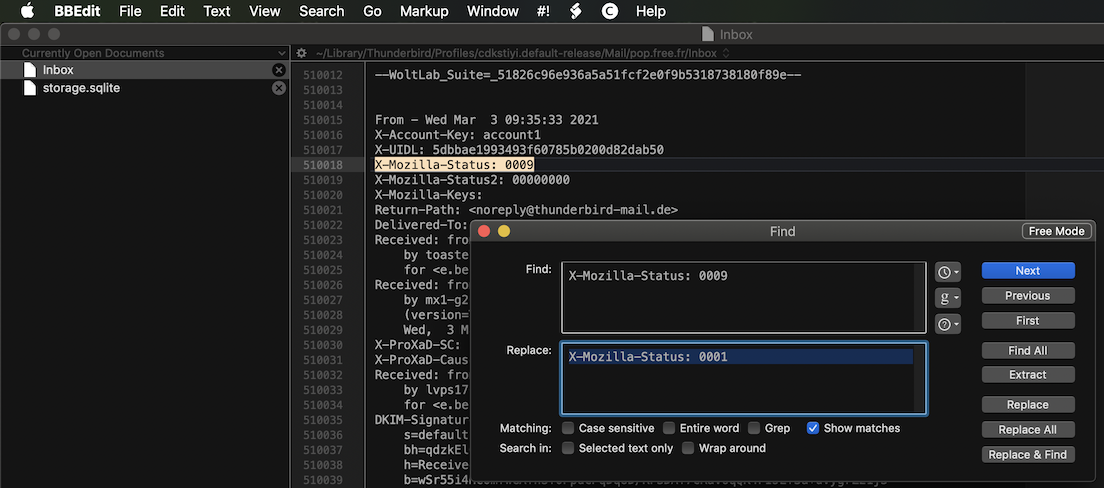
Task: Open the Find help question-mark popup
Action: point(947,324)
